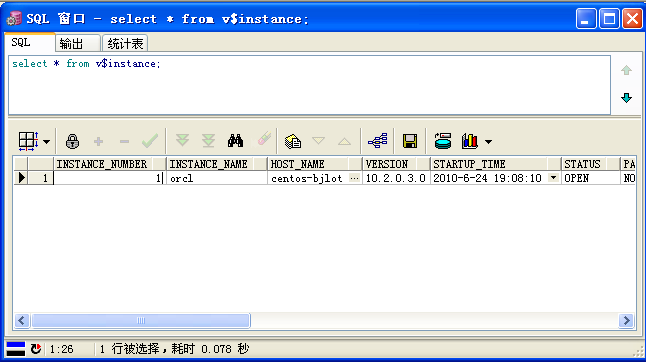Click the status bar execution indicator icon
Viewport: 646px width, 362px height.
[16, 349]
